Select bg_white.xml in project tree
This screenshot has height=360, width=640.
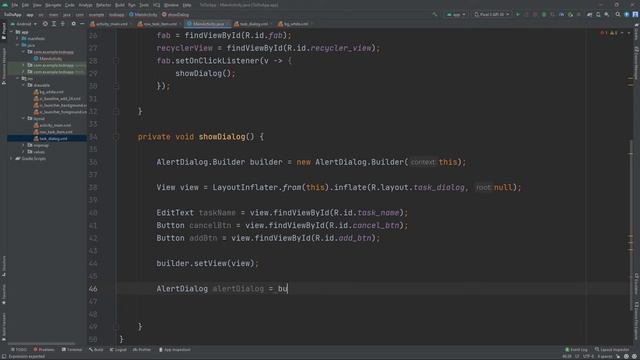pos(49,92)
